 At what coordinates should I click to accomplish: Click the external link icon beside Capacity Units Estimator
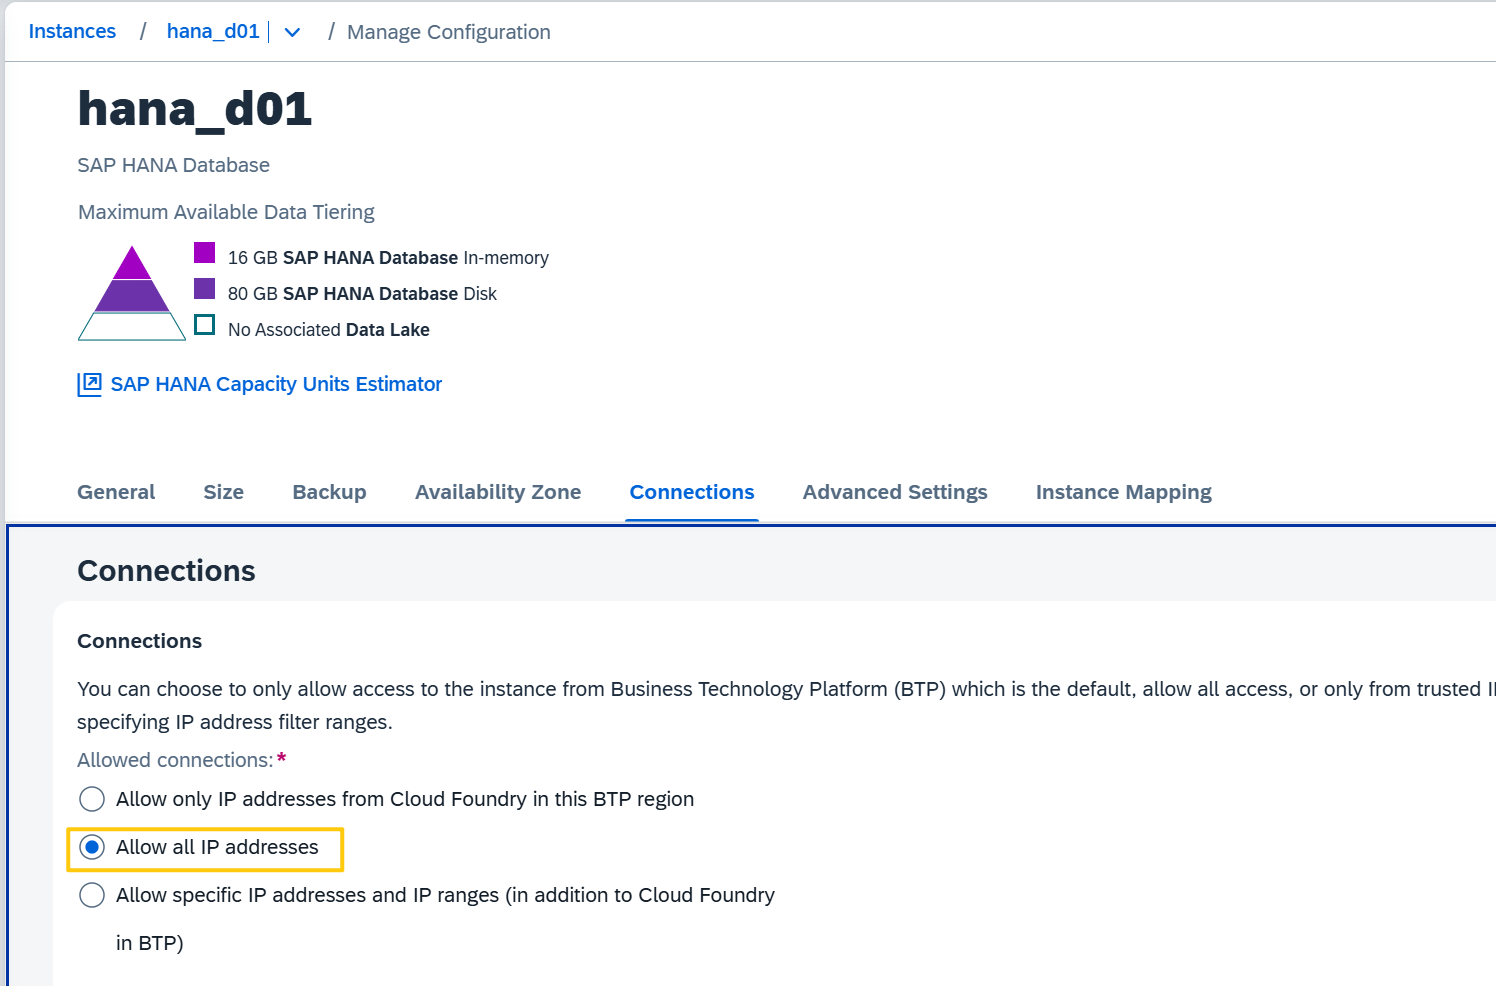click(90, 384)
